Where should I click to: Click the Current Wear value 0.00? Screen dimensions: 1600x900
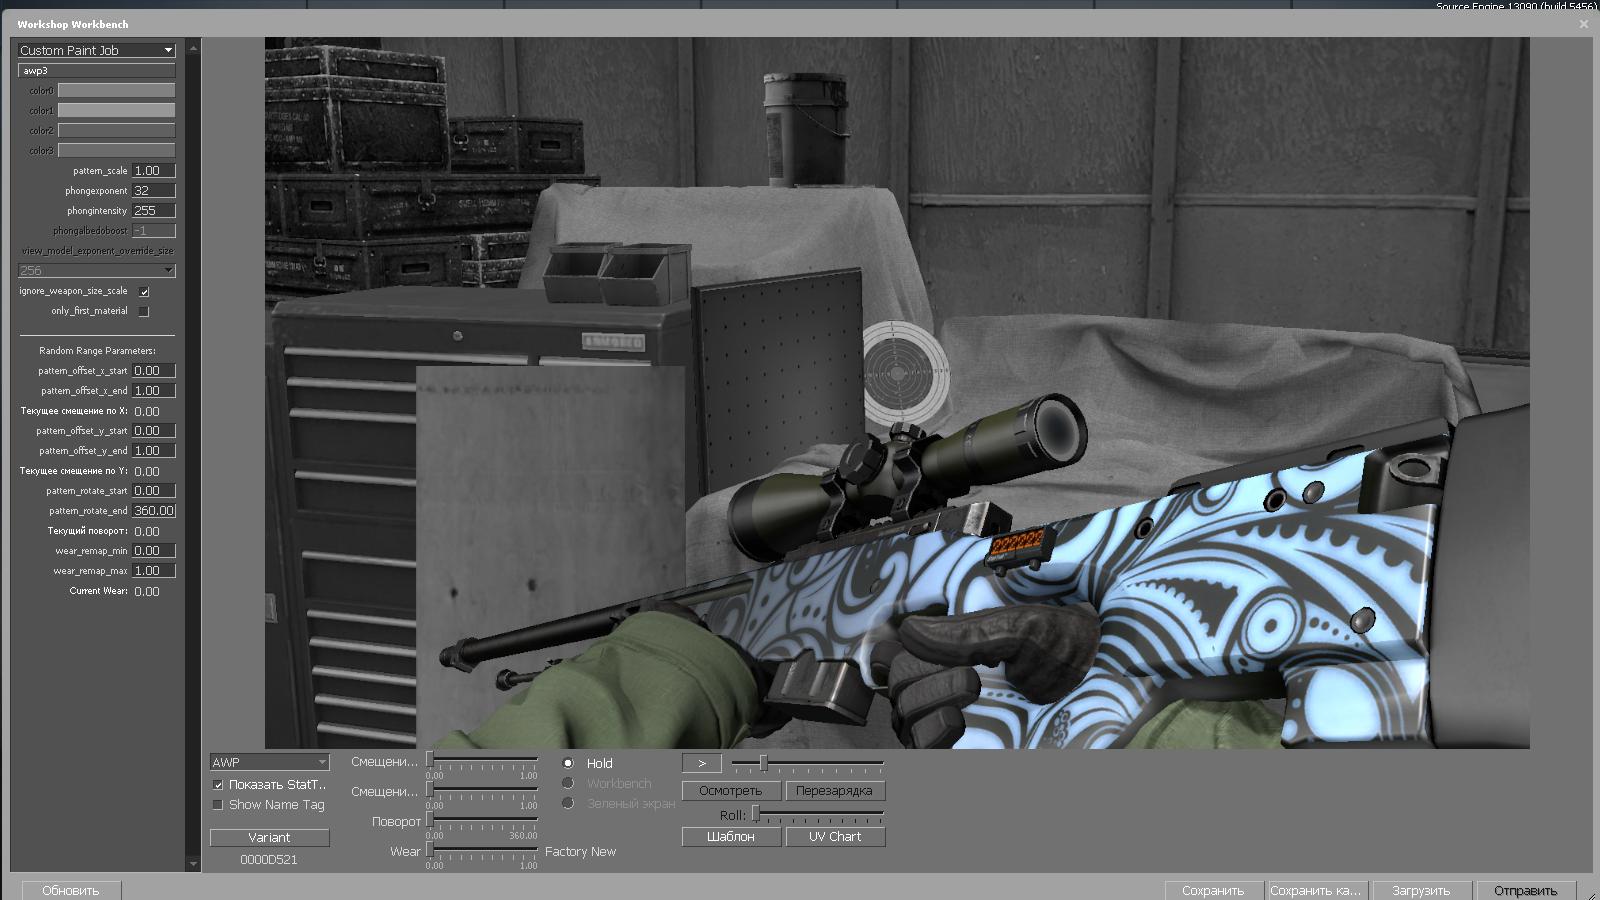pyautogui.click(x=147, y=592)
